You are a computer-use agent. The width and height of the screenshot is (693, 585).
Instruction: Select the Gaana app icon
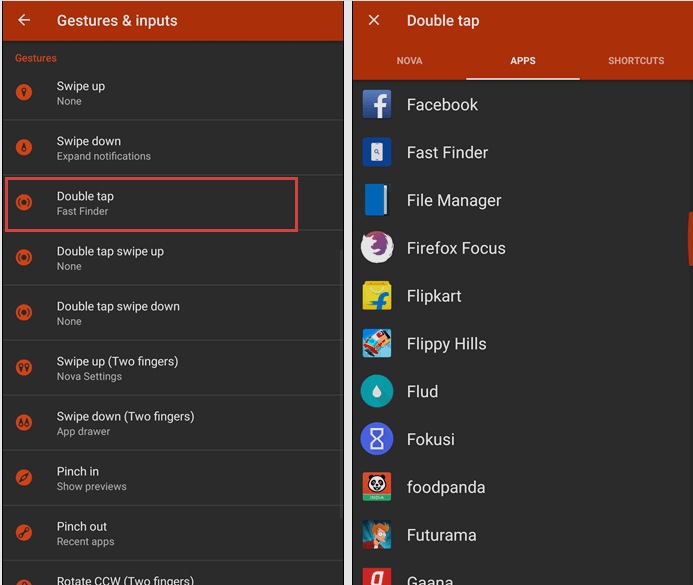click(377, 576)
